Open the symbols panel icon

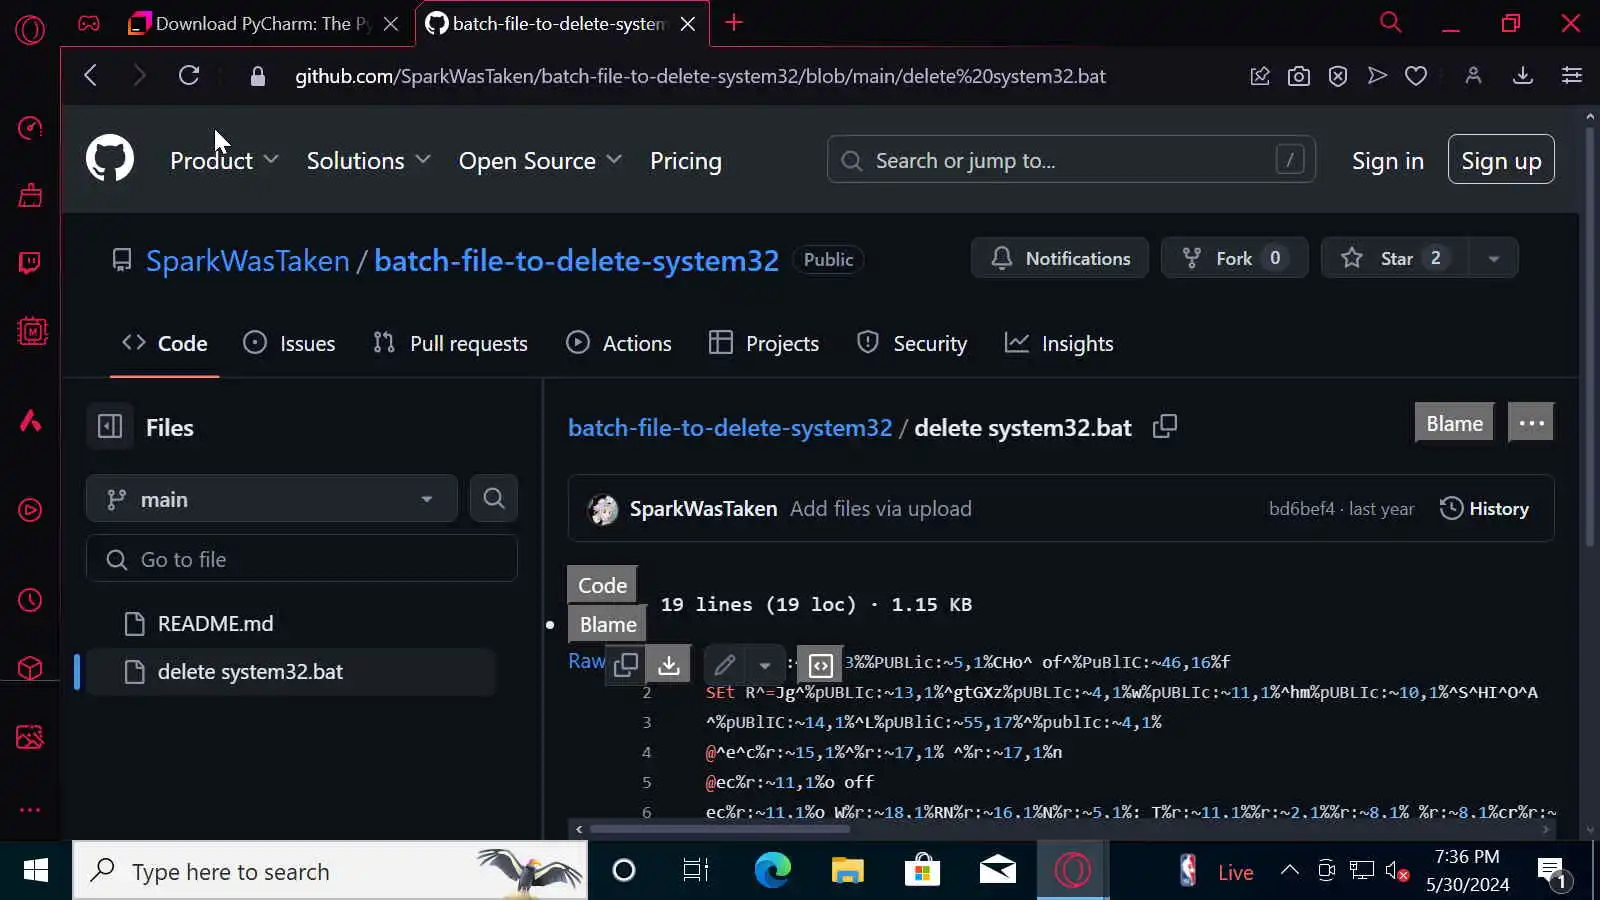821,664
